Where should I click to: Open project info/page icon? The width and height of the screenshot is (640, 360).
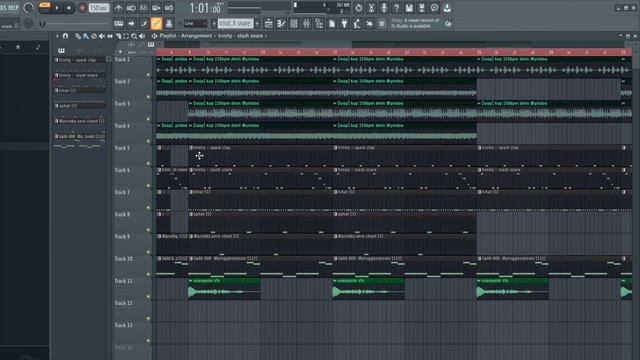pyautogui.click(x=332, y=24)
